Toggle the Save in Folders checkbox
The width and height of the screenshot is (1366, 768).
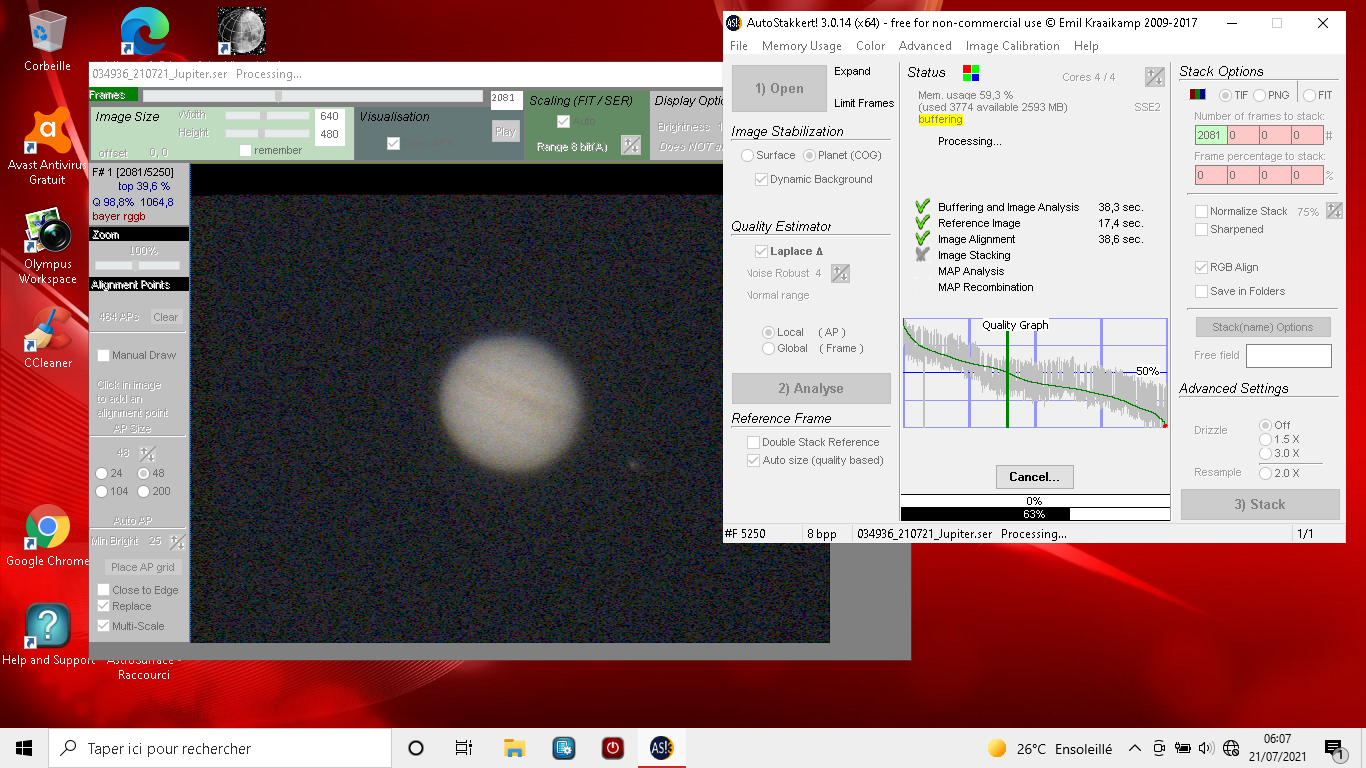[1202, 291]
